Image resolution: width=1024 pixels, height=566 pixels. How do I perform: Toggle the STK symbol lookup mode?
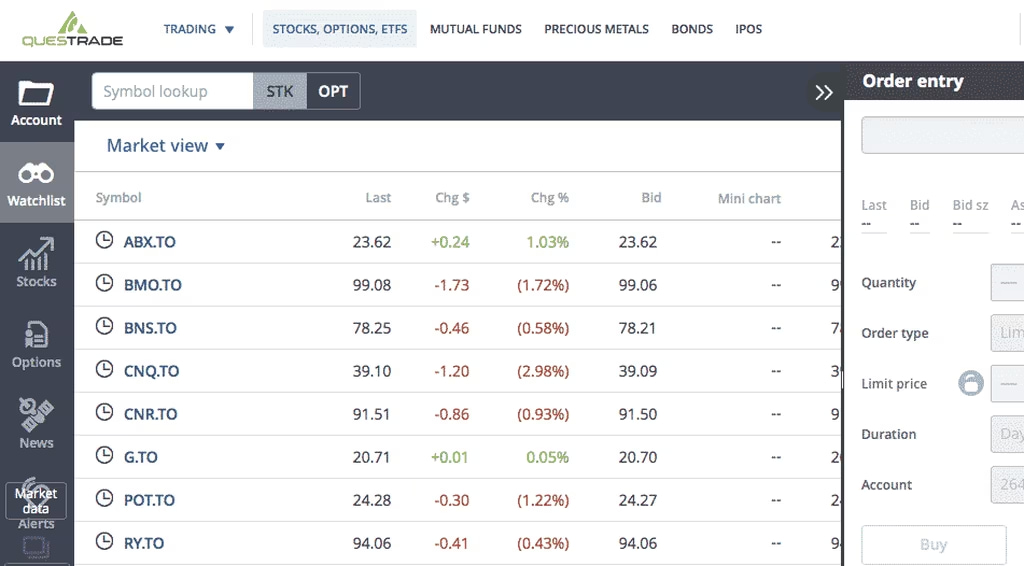pos(280,91)
